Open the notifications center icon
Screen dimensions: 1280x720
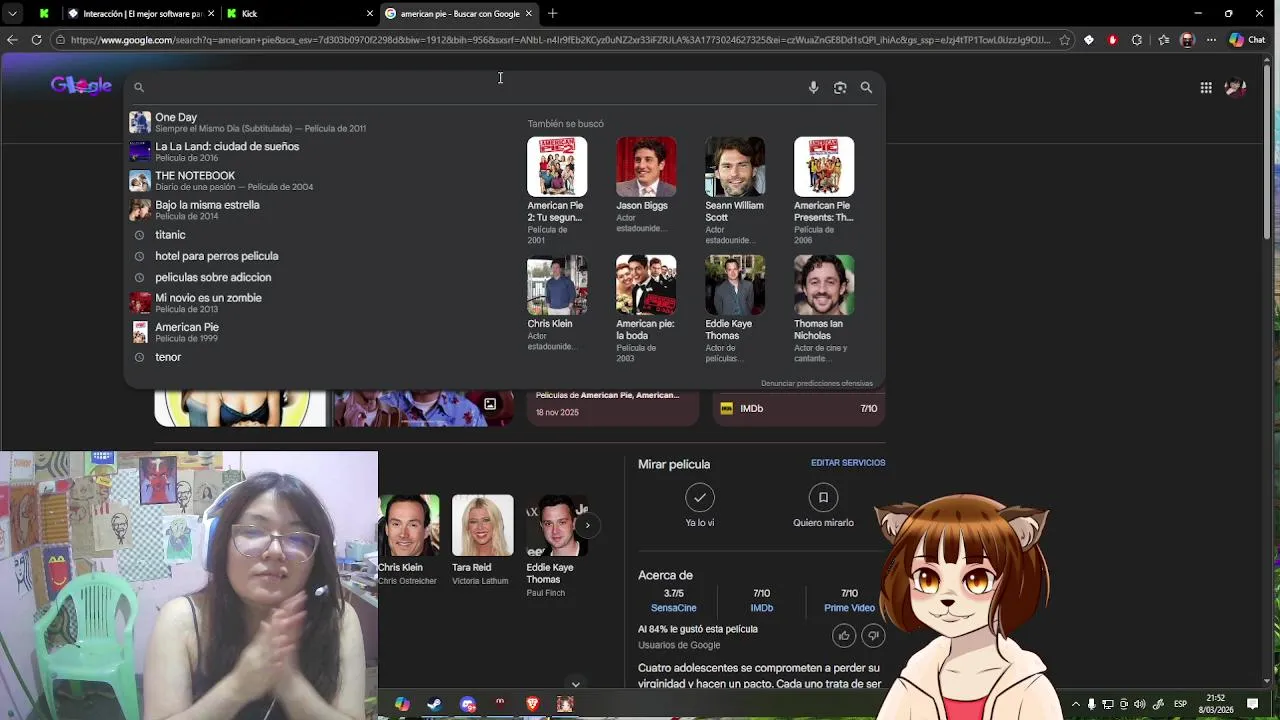(1252, 704)
